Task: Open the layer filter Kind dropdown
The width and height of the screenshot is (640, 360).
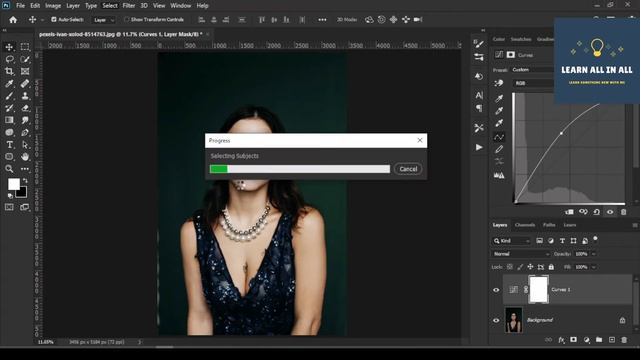Action: [511, 241]
